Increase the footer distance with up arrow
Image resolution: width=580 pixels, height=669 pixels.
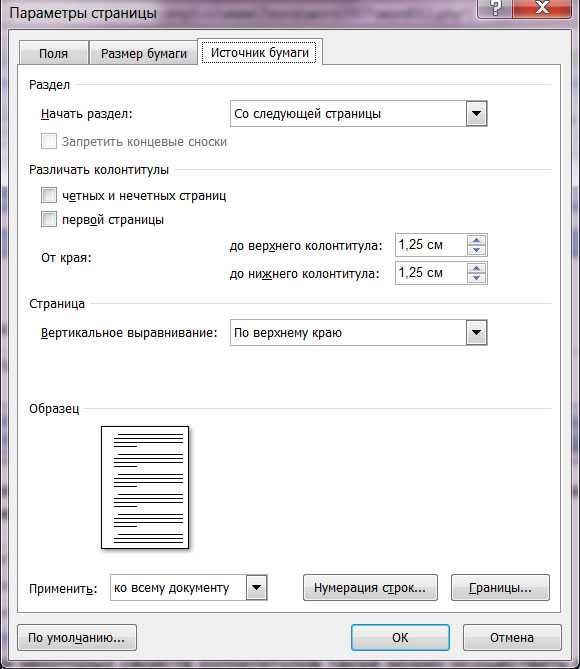(476, 268)
